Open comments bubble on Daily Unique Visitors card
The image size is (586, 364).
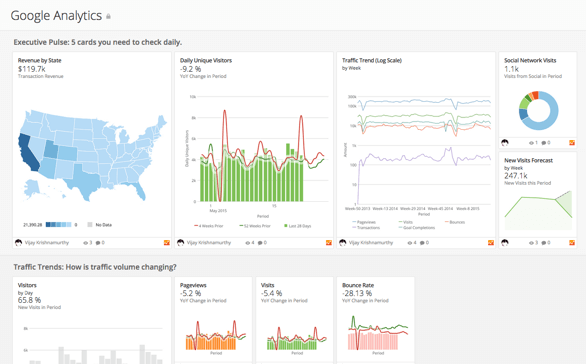tap(260, 243)
